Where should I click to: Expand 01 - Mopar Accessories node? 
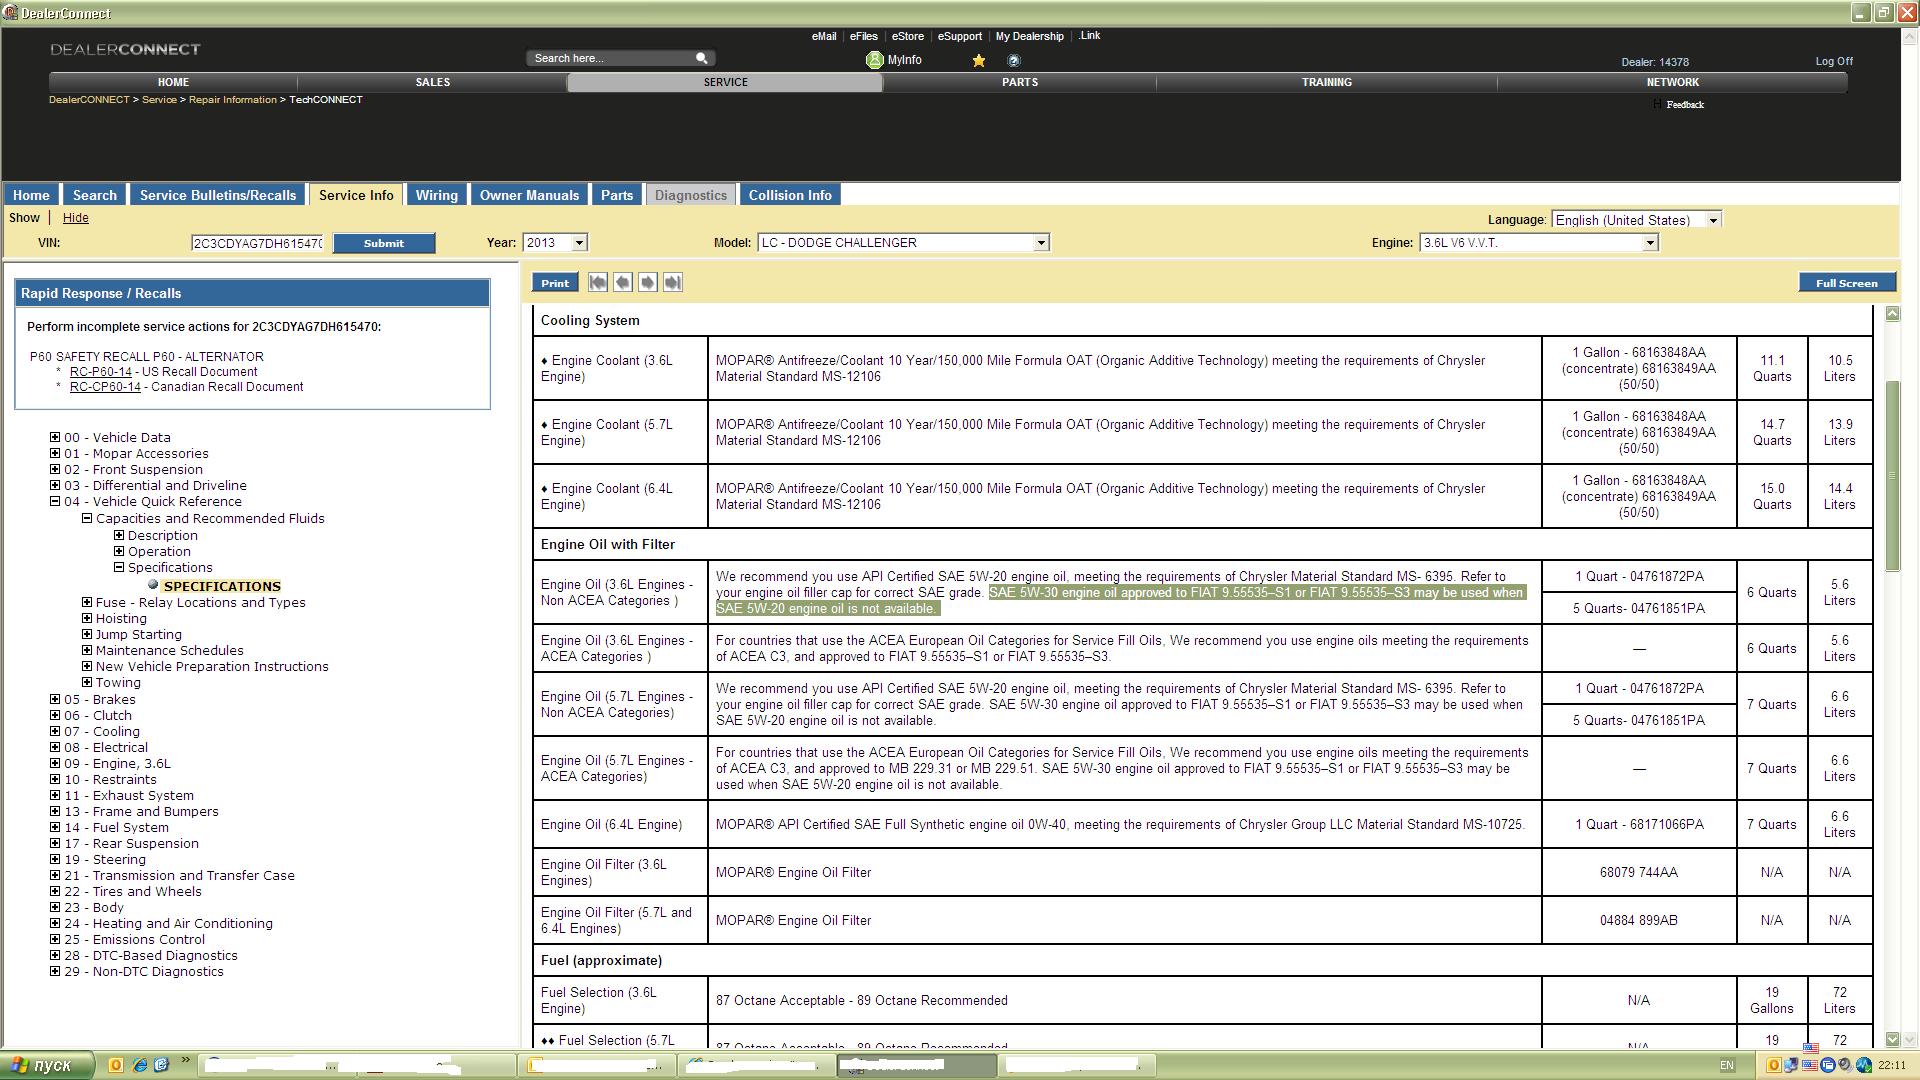(55, 453)
